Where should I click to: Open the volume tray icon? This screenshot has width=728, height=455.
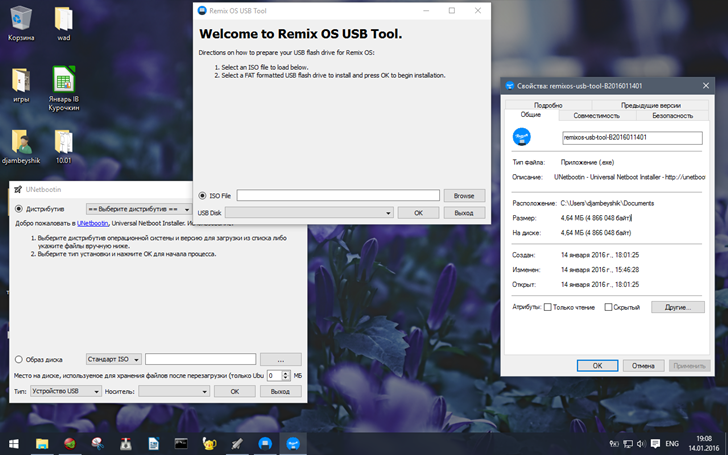coord(641,444)
